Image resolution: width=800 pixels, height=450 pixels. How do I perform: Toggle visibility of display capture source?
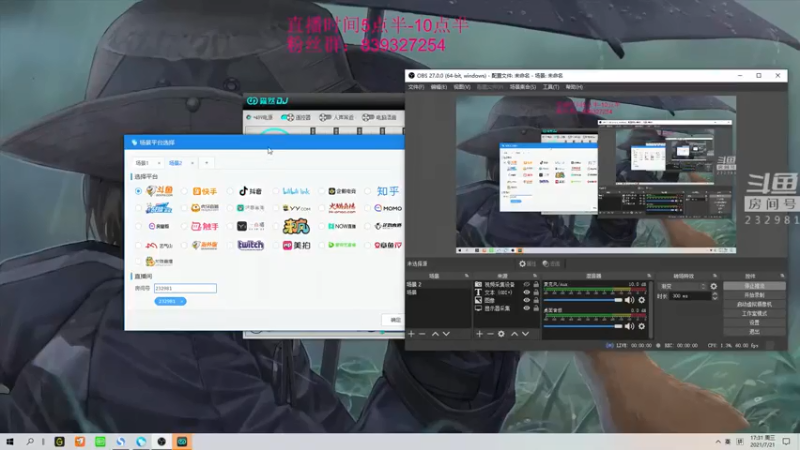(x=527, y=308)
